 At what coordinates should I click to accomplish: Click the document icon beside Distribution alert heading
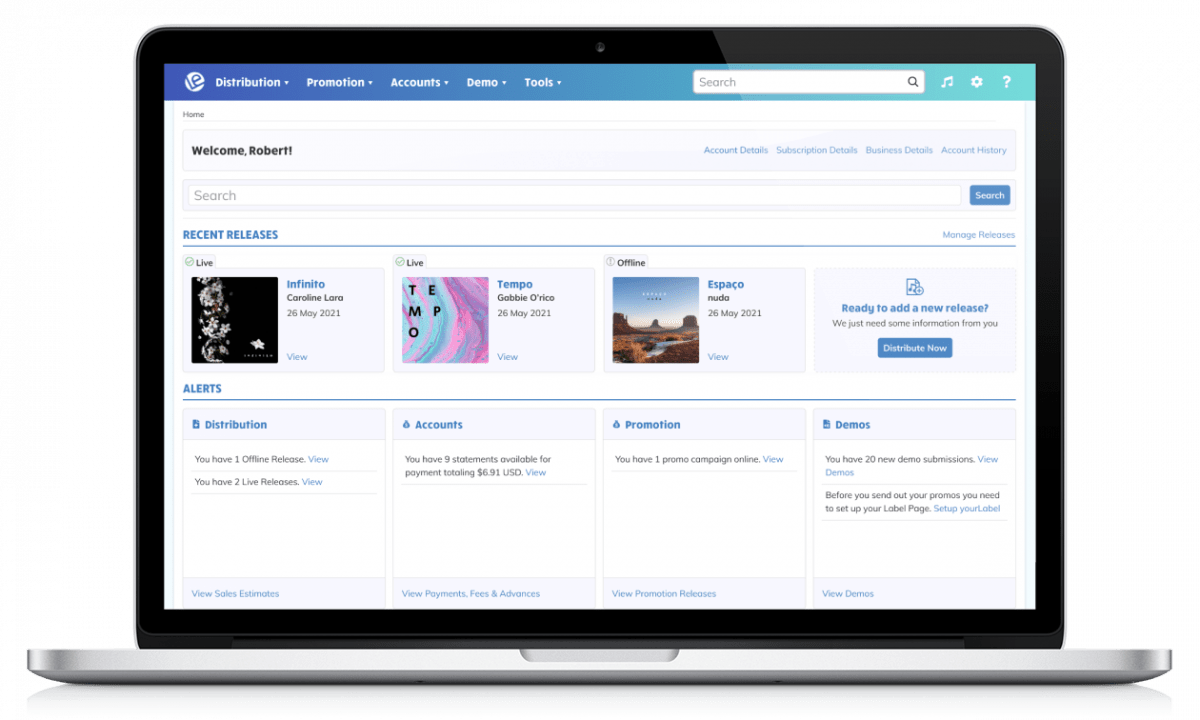coord(195,424)
